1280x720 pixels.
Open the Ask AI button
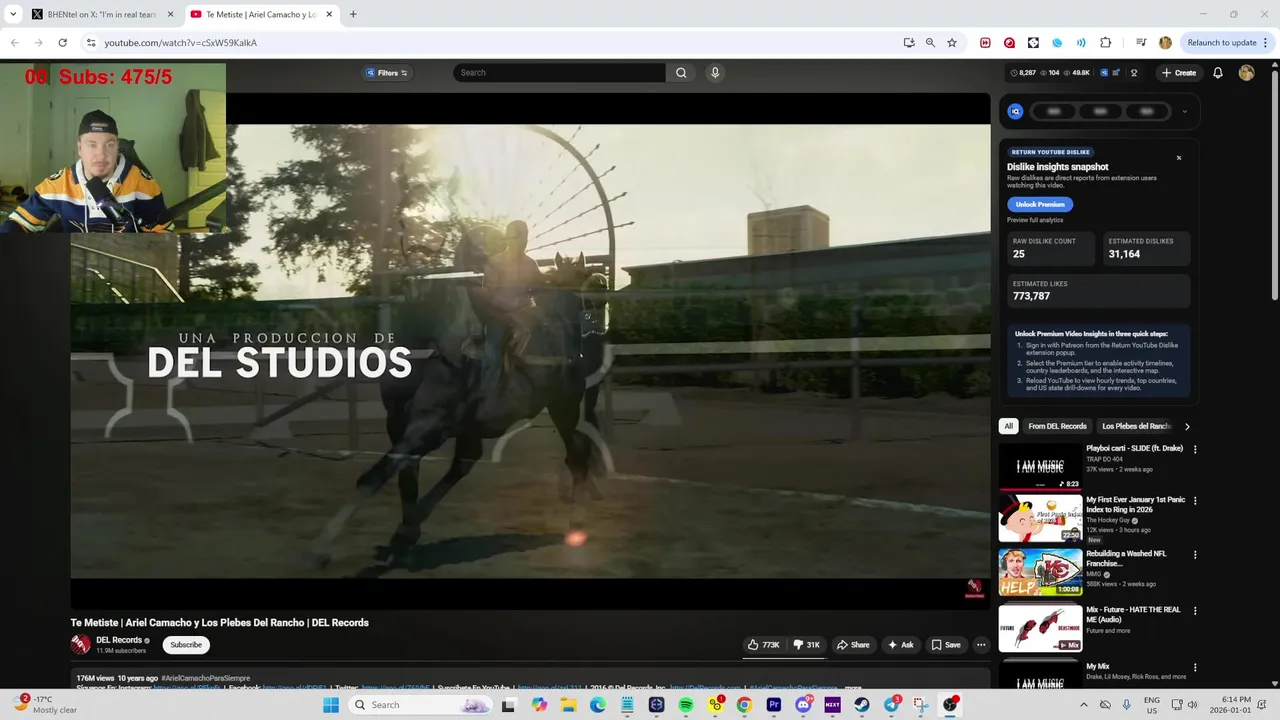(900, 645)
